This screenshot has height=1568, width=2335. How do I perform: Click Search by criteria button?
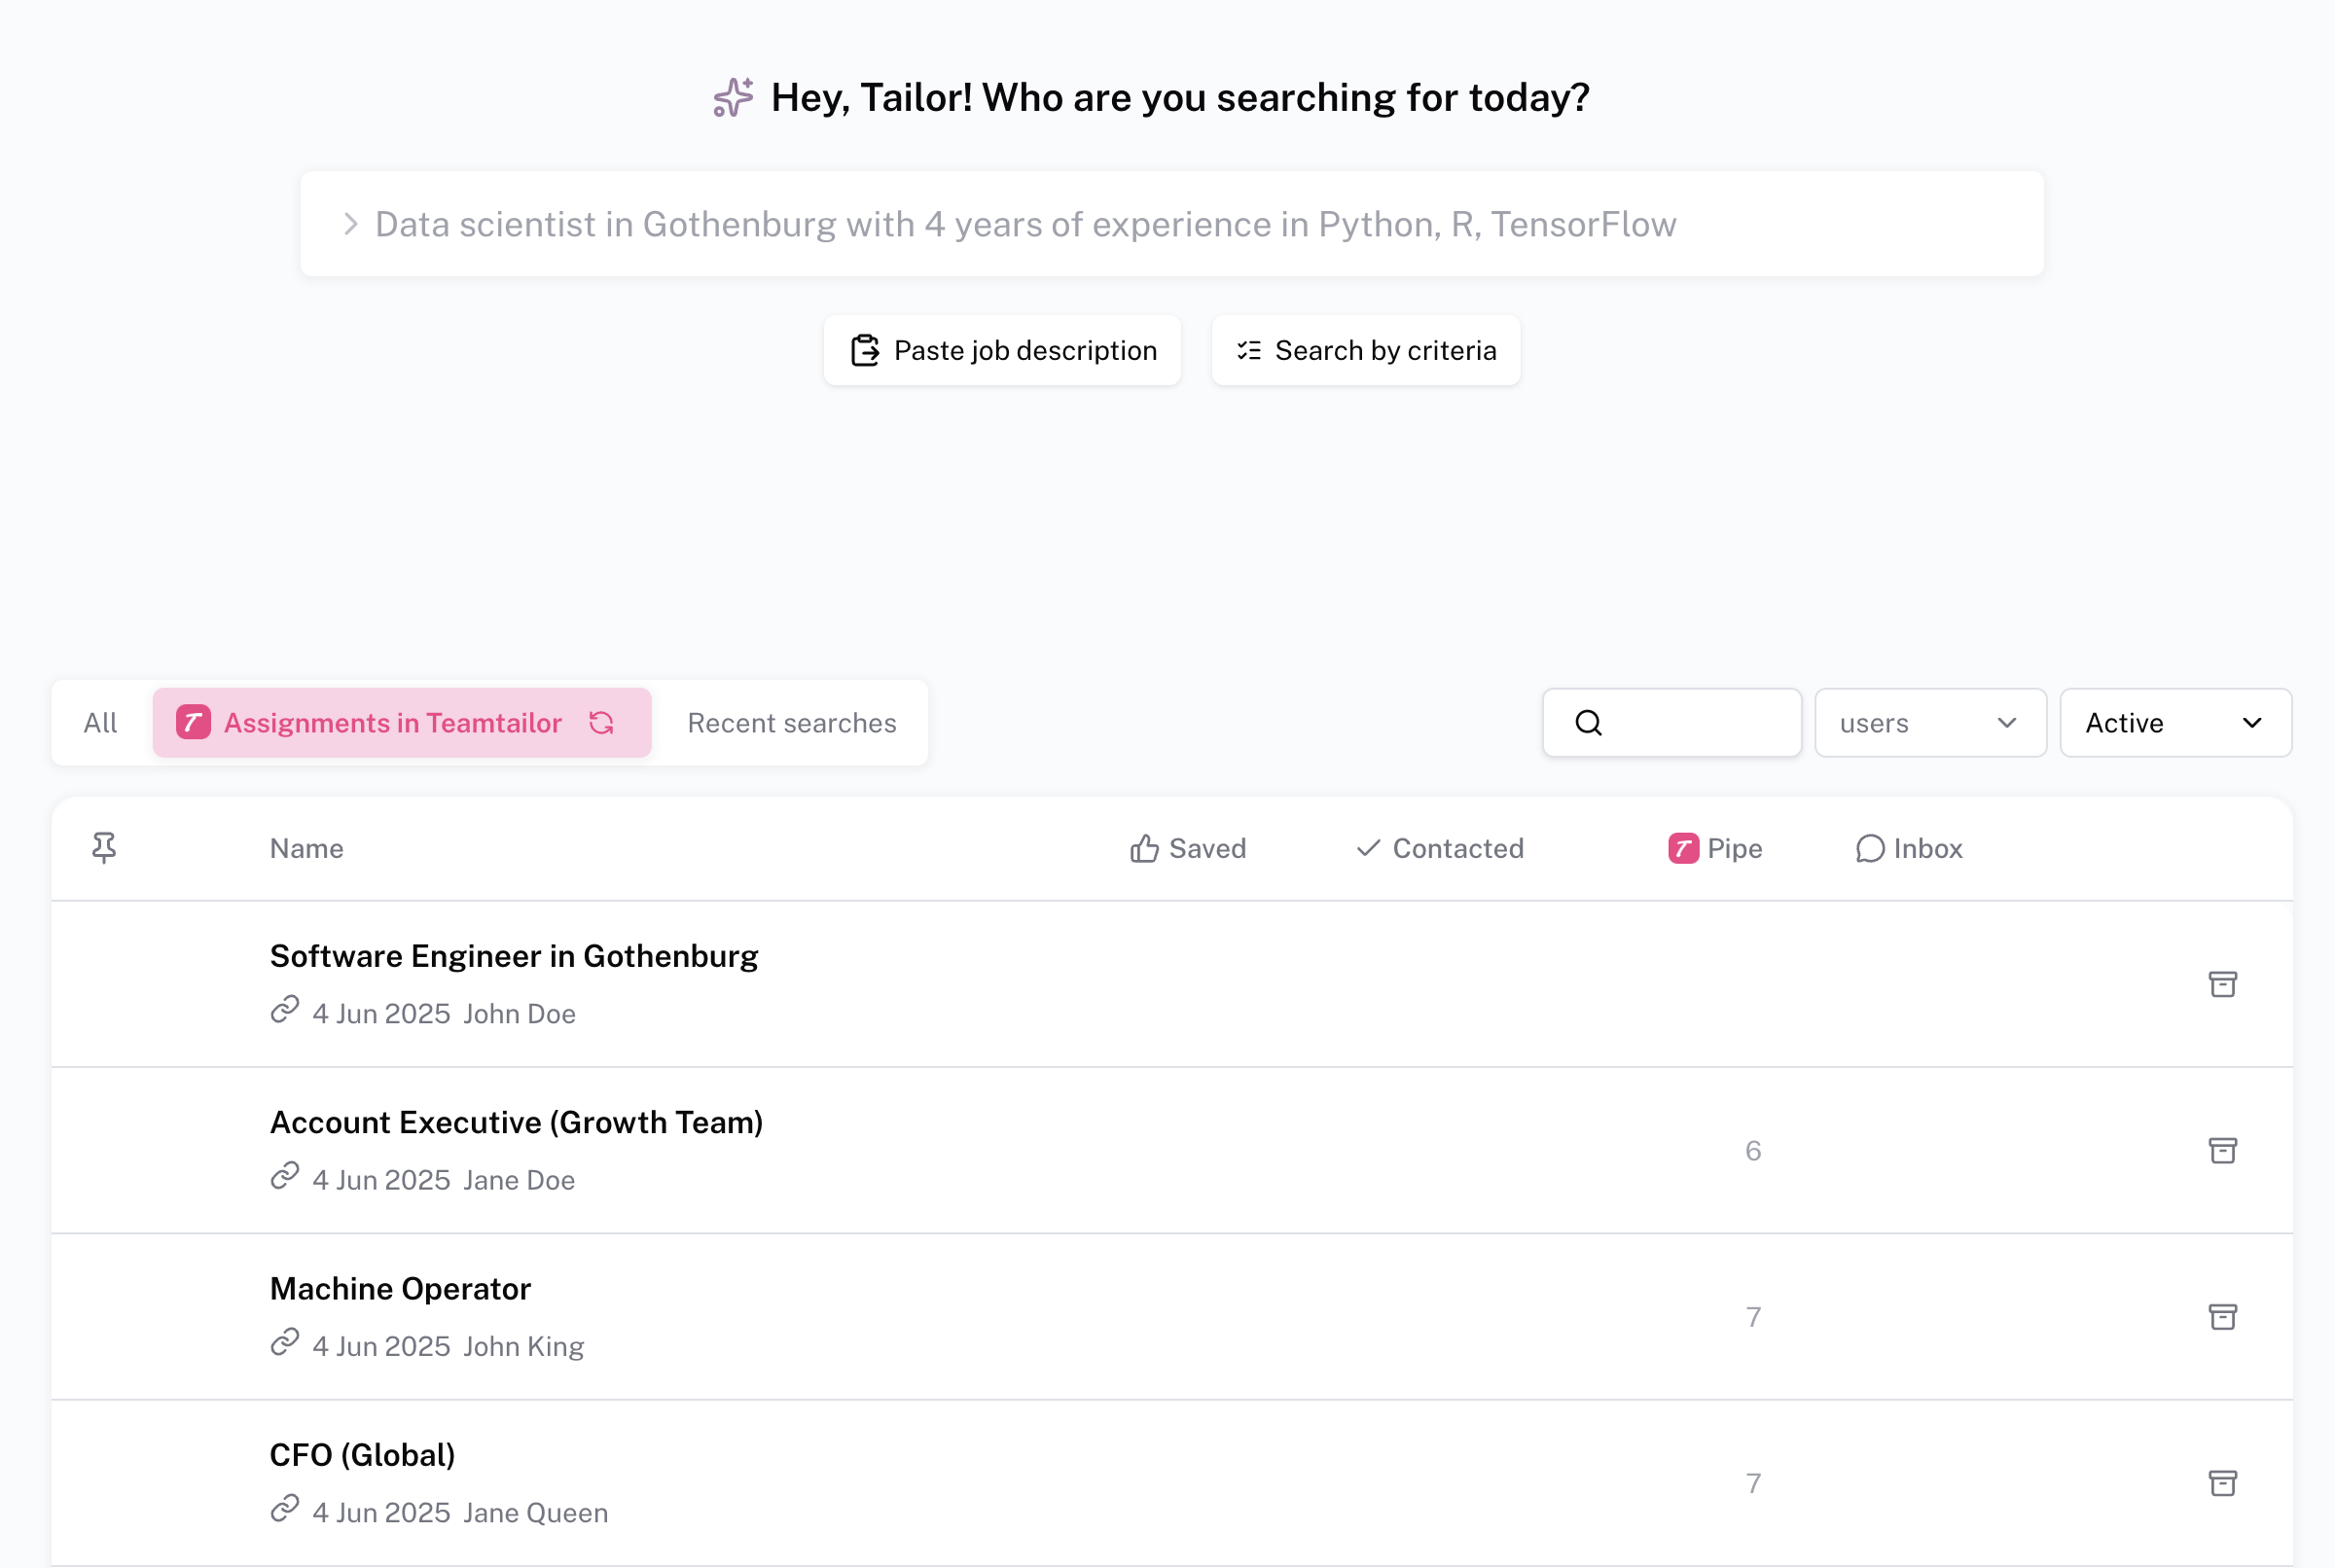point(1365,350)
